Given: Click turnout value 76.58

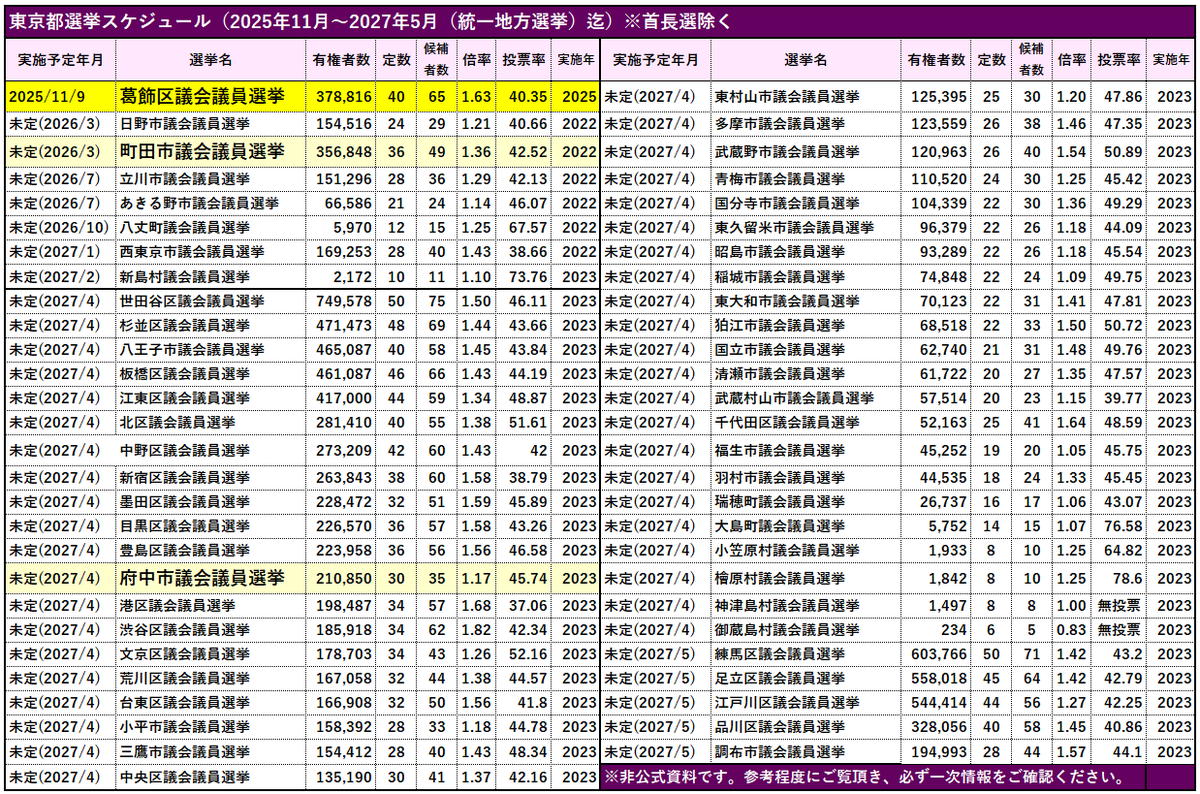Looking at the screenshot, I should coord(1121,525).
